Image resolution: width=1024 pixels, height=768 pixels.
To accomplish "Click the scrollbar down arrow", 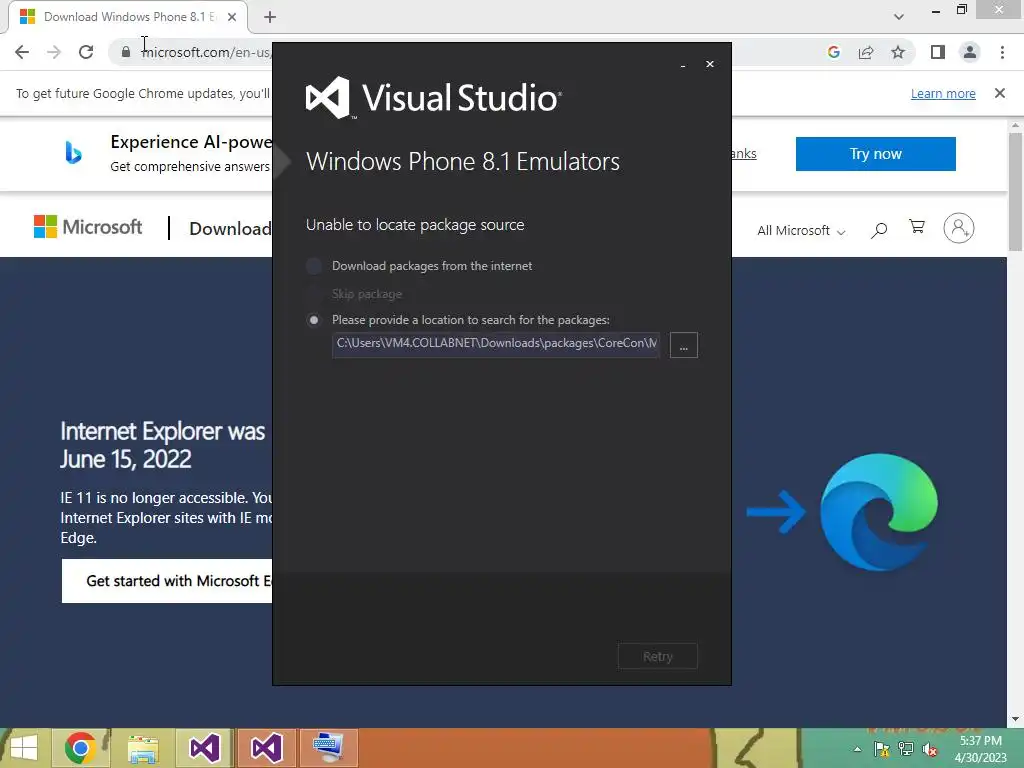I will tap(1015, 720).
